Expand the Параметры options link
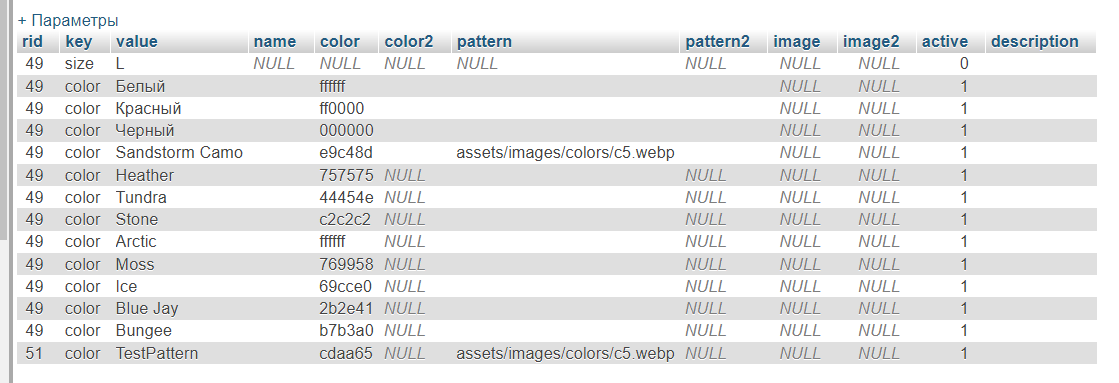 69,21
